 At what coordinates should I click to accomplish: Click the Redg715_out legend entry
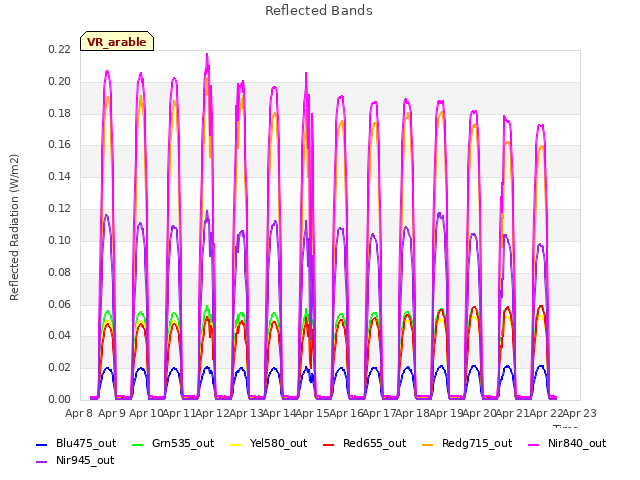pos(467,443)
